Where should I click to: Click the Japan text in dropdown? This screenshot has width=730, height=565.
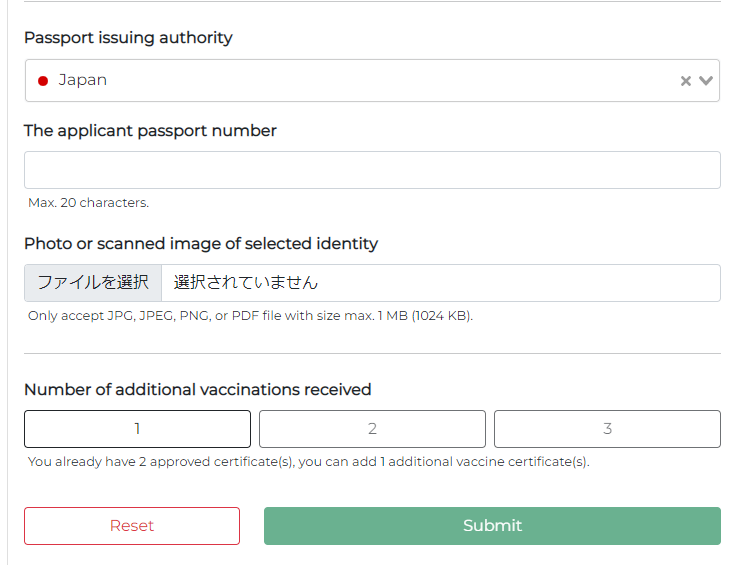coord(82,80)
